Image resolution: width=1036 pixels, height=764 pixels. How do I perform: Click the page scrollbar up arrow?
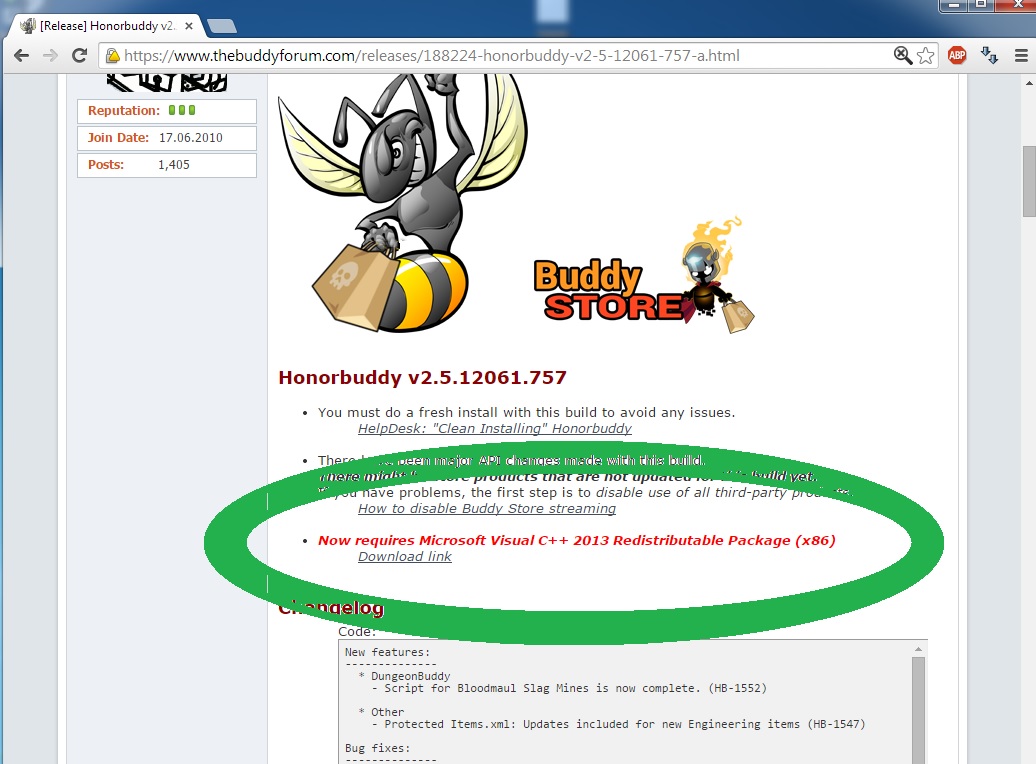coord(1029,83)
